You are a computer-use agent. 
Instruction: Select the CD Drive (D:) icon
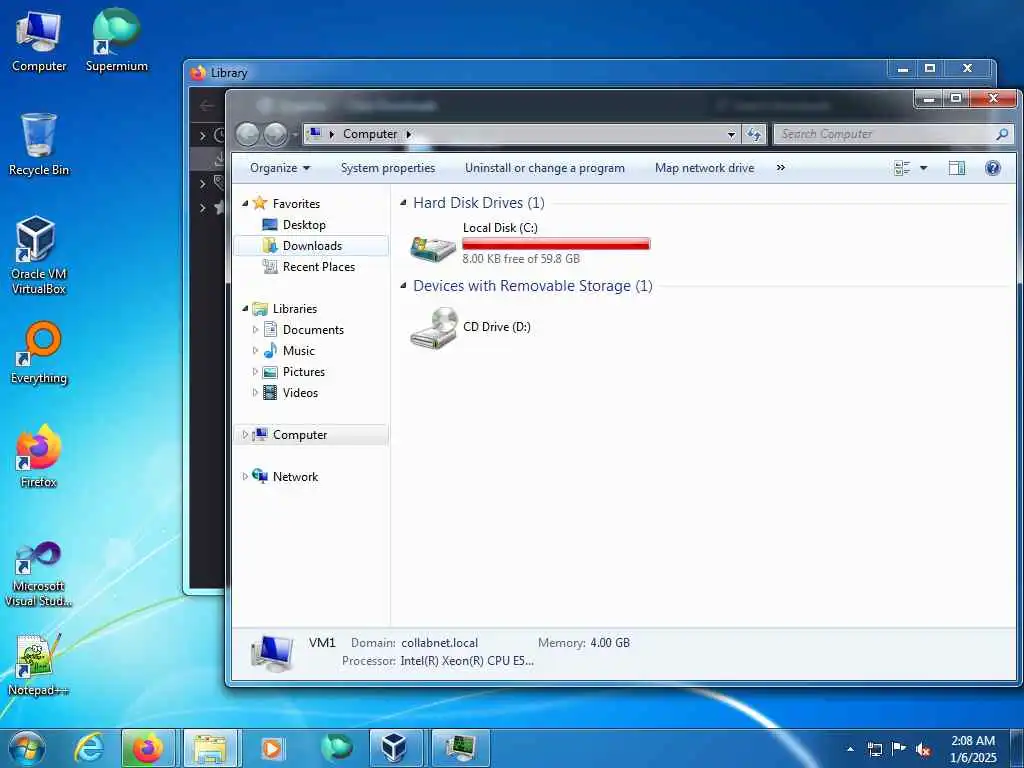click(434, 327)
